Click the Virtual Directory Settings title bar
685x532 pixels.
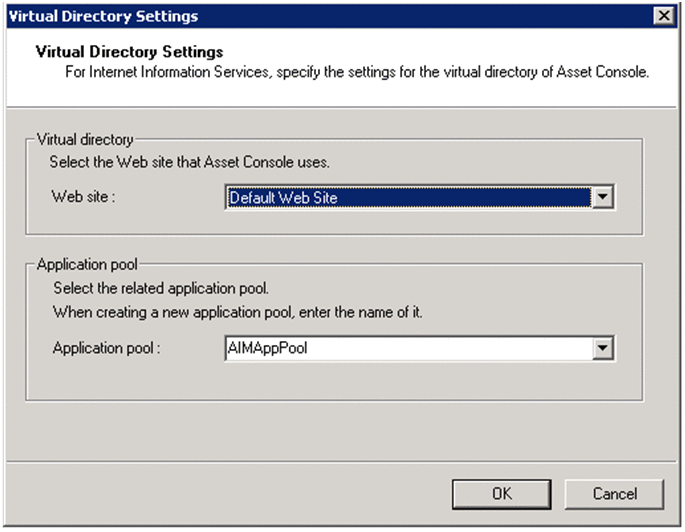[300, 16]
